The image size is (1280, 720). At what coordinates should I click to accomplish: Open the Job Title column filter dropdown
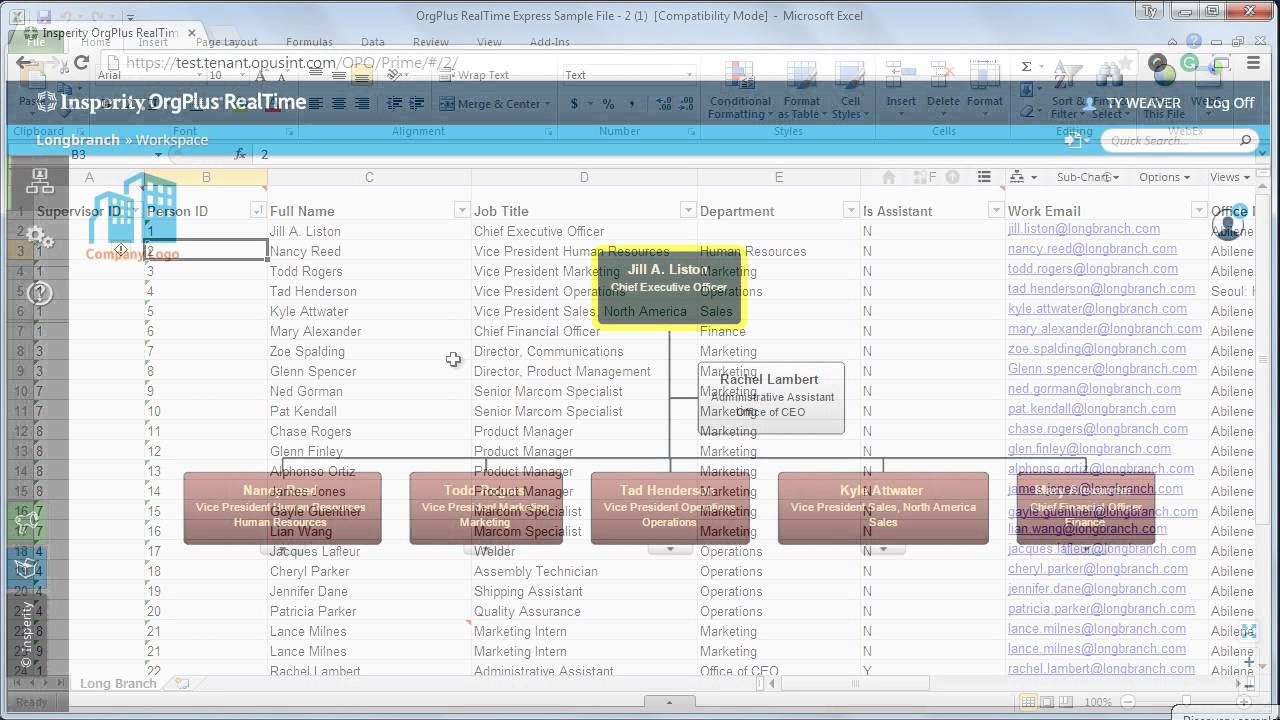[x=688, y=210]
